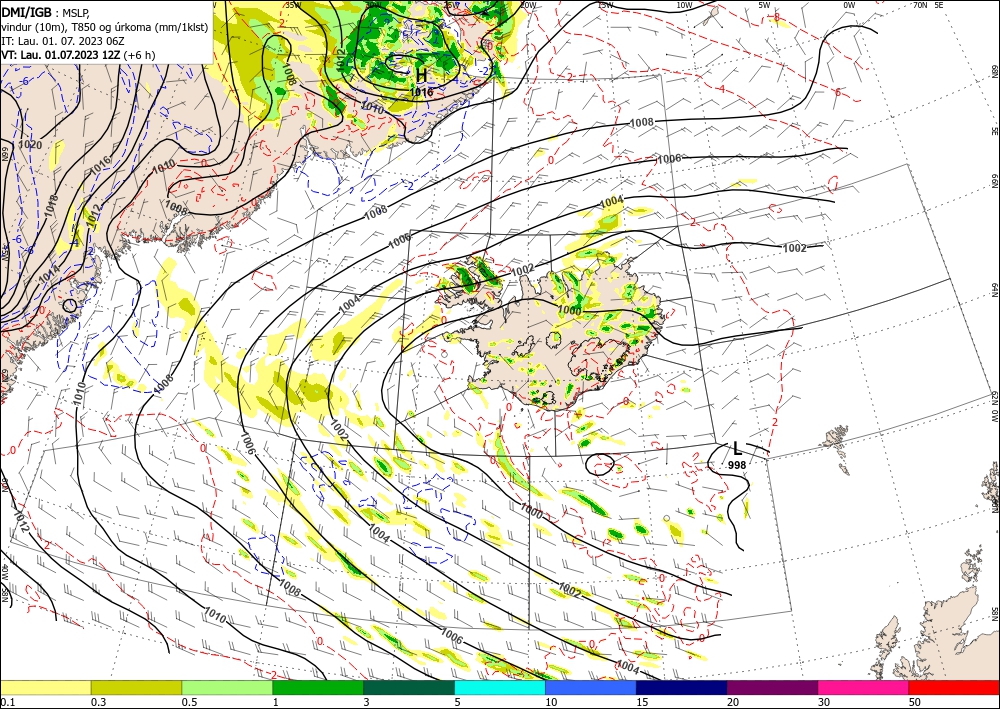Click the '5W' longitude label at top

point(765,5)
